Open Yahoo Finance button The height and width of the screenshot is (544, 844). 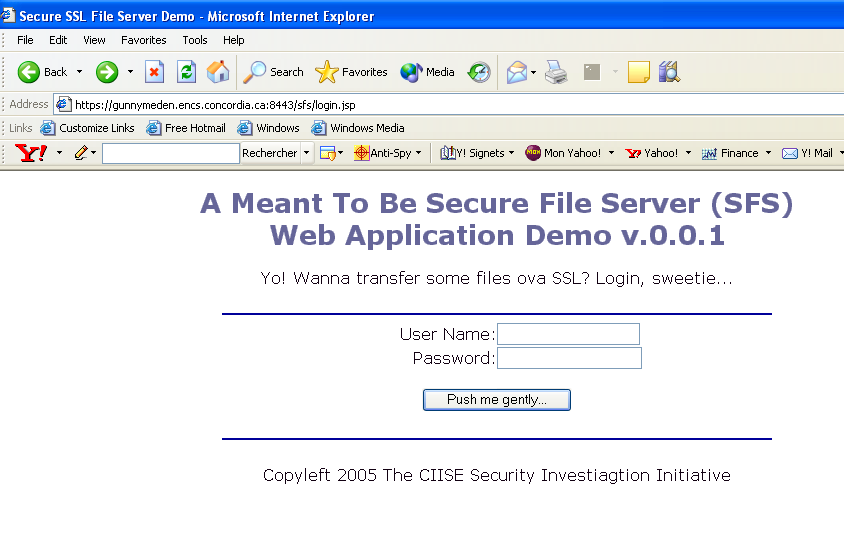730,153
